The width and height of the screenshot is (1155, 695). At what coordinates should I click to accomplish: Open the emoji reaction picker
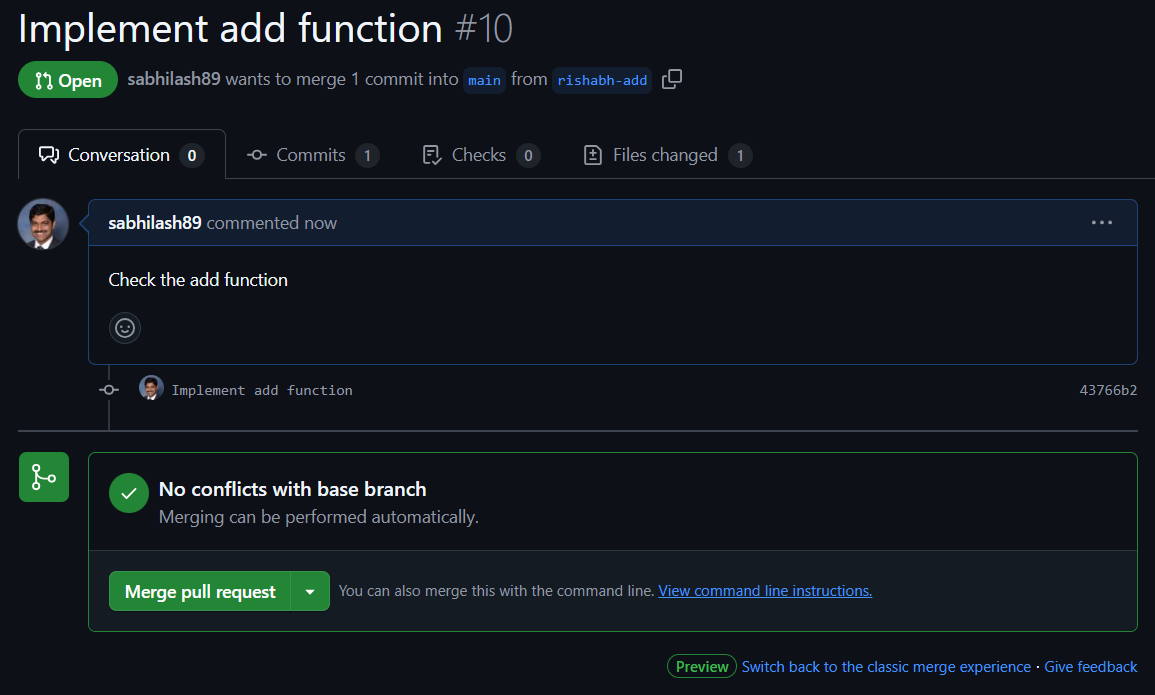(125, 327)
